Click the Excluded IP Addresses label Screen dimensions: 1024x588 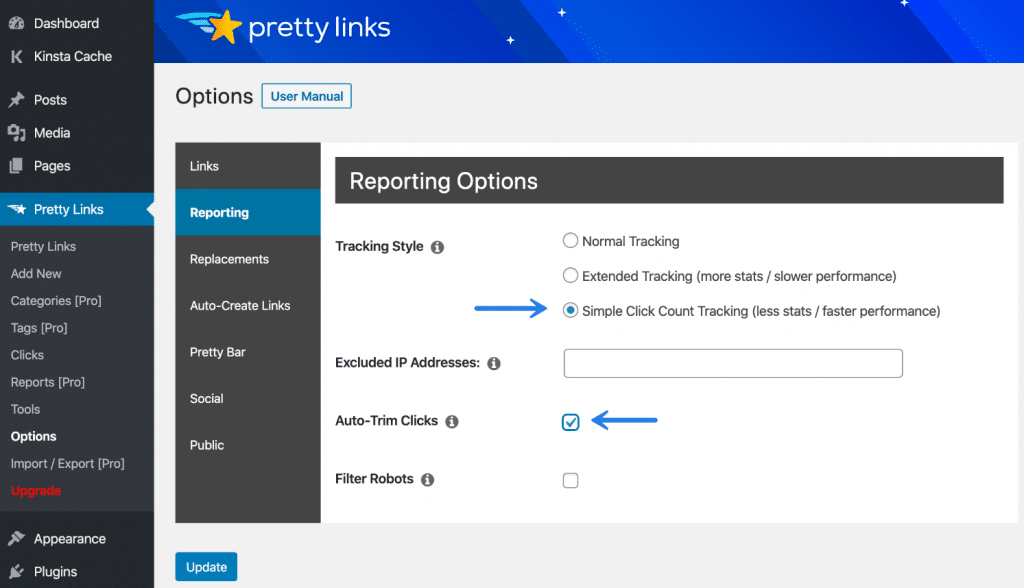pos(408,363)
